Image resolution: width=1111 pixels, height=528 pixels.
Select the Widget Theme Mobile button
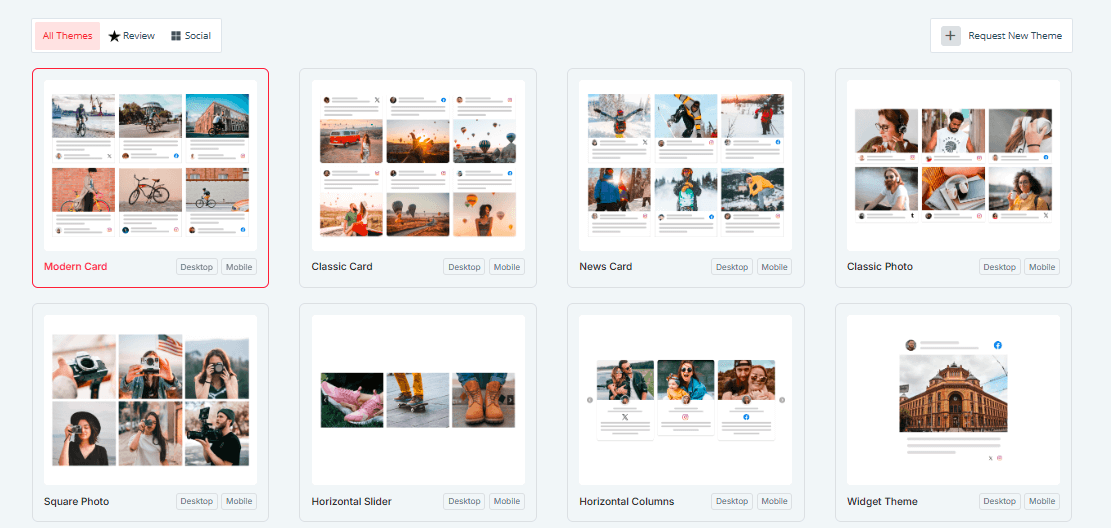[x=1042, y=501]
